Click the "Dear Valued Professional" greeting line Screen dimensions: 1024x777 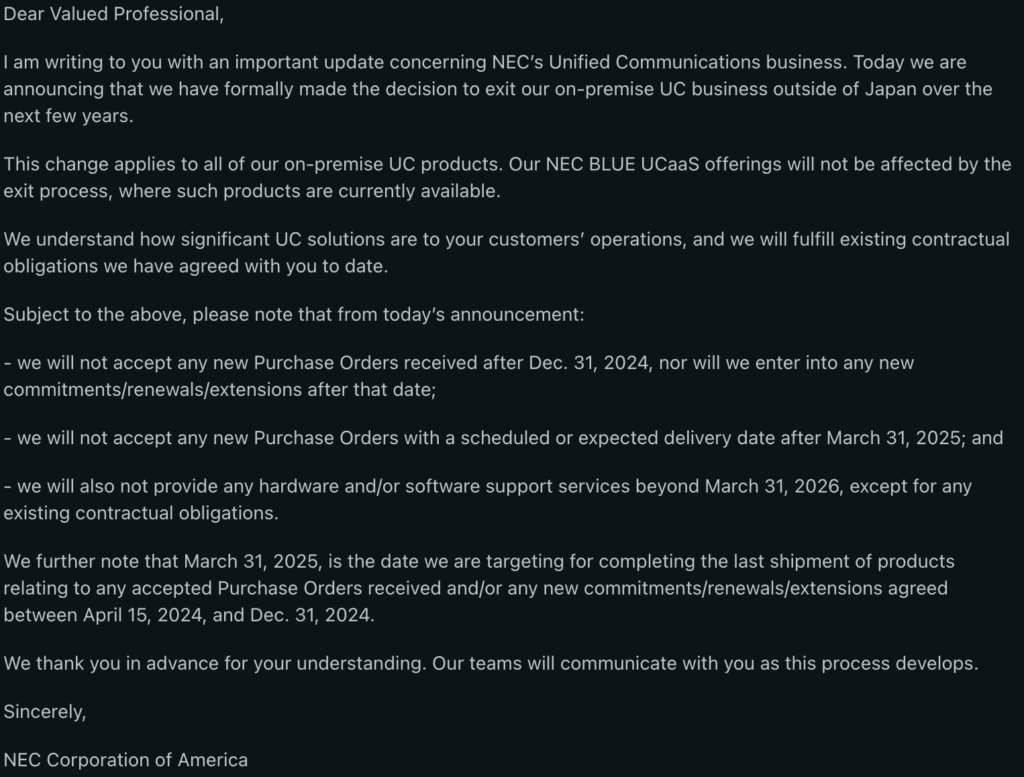pos(113,13)
